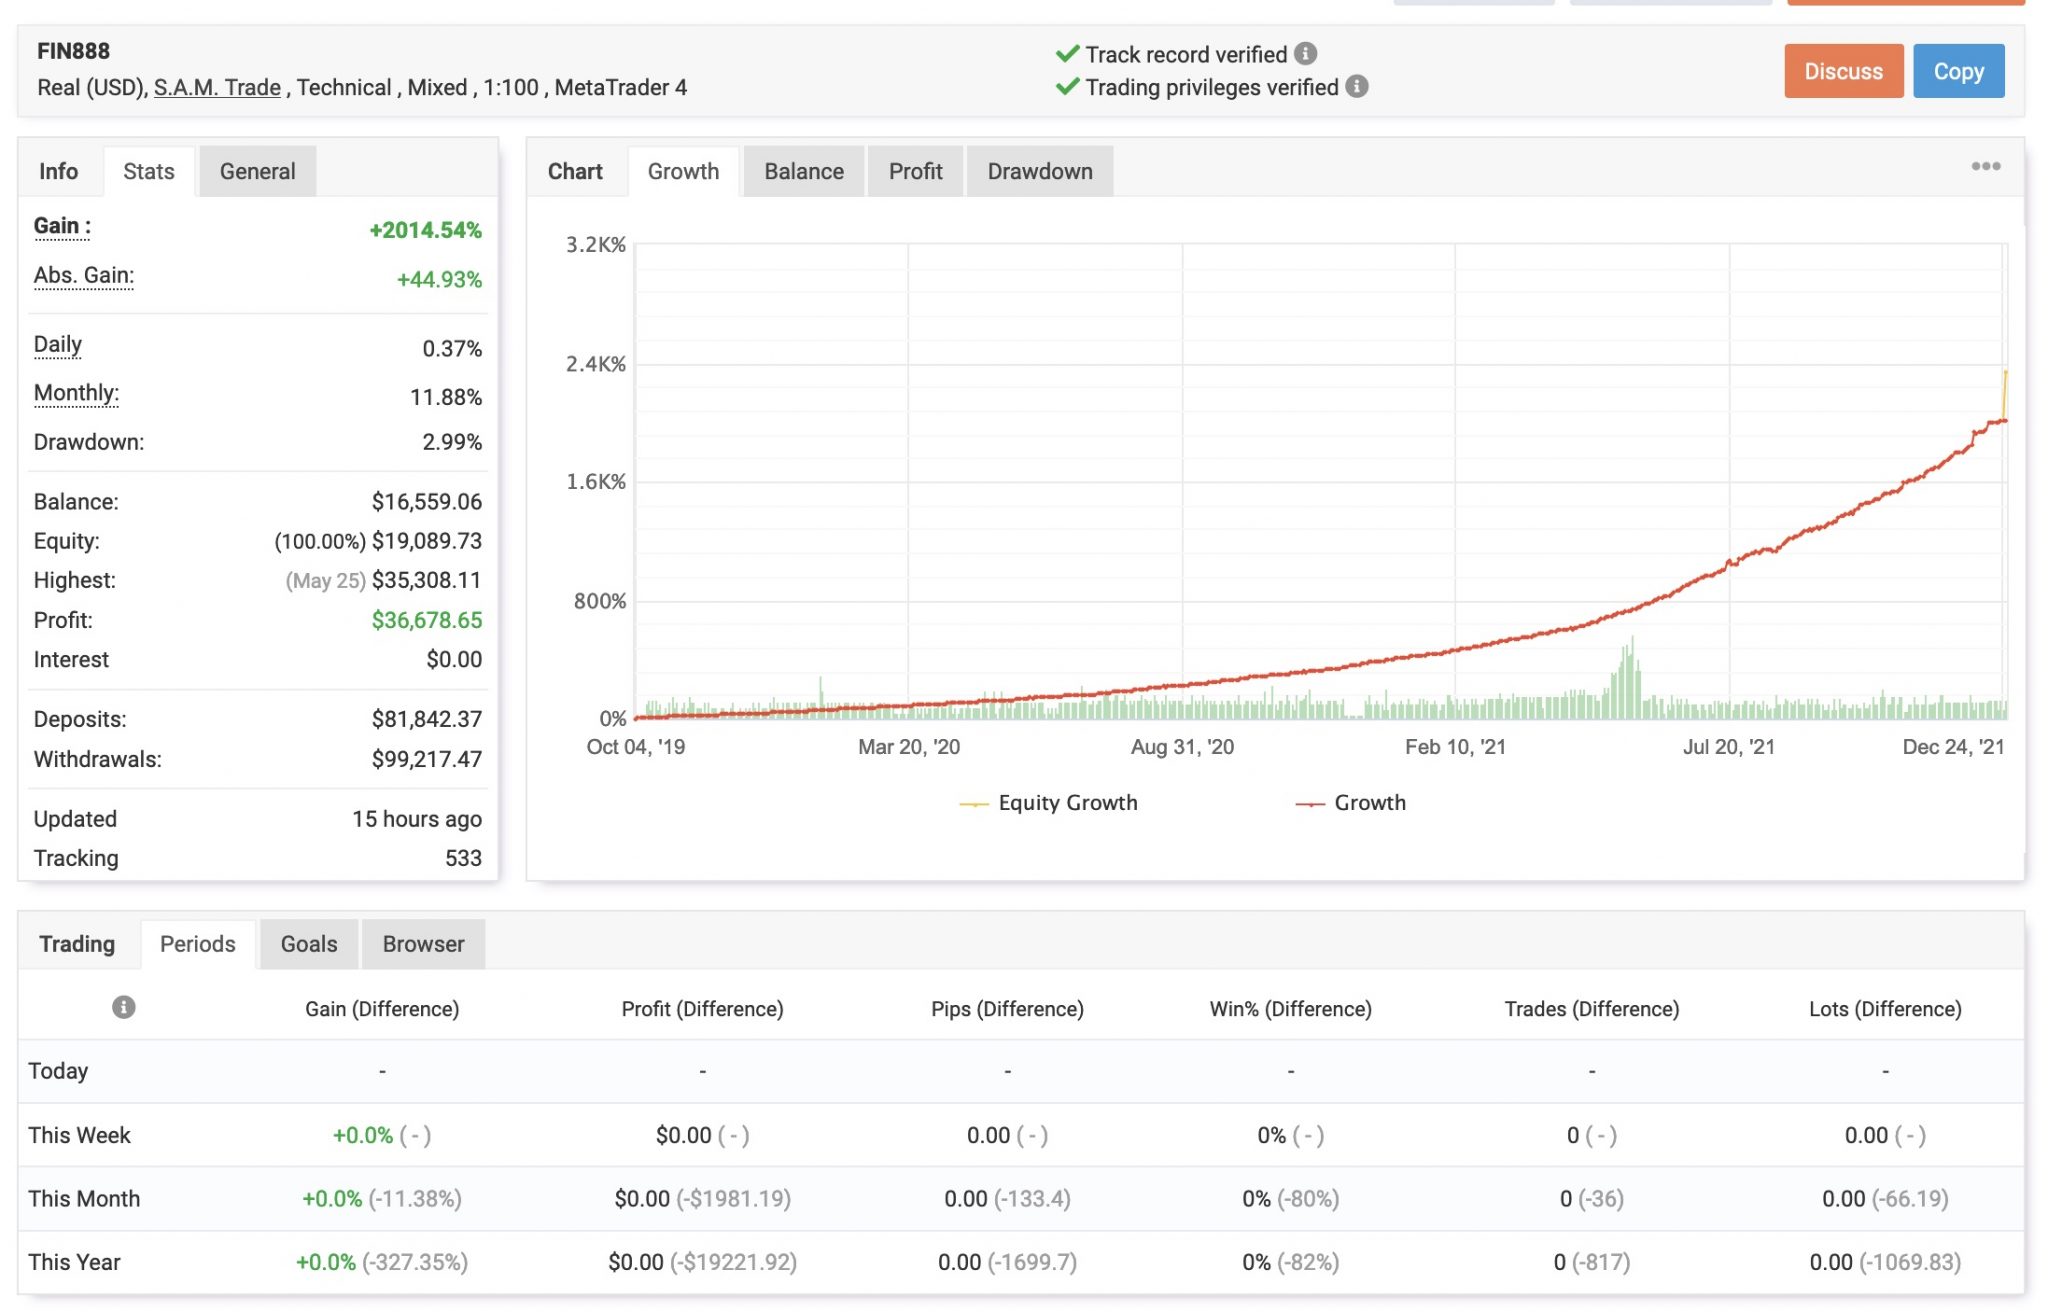Click the Drawdown value 2.99%
Viewport: 2048px width, 1312px height.
tap(452, 442)
